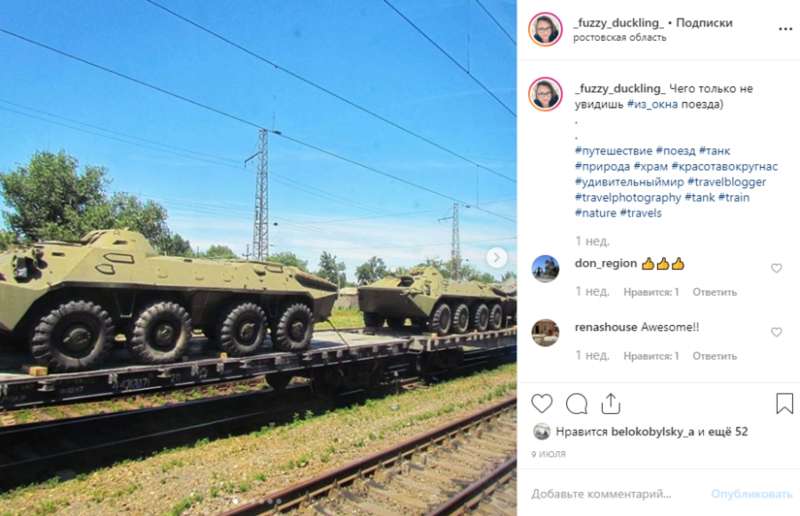Click the avatar beside the post caption
800x516 pixels.
point(545,94)
